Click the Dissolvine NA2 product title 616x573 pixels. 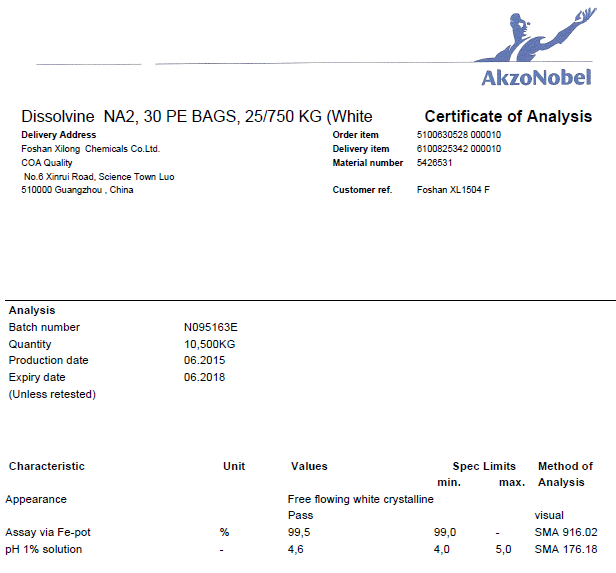196,117
